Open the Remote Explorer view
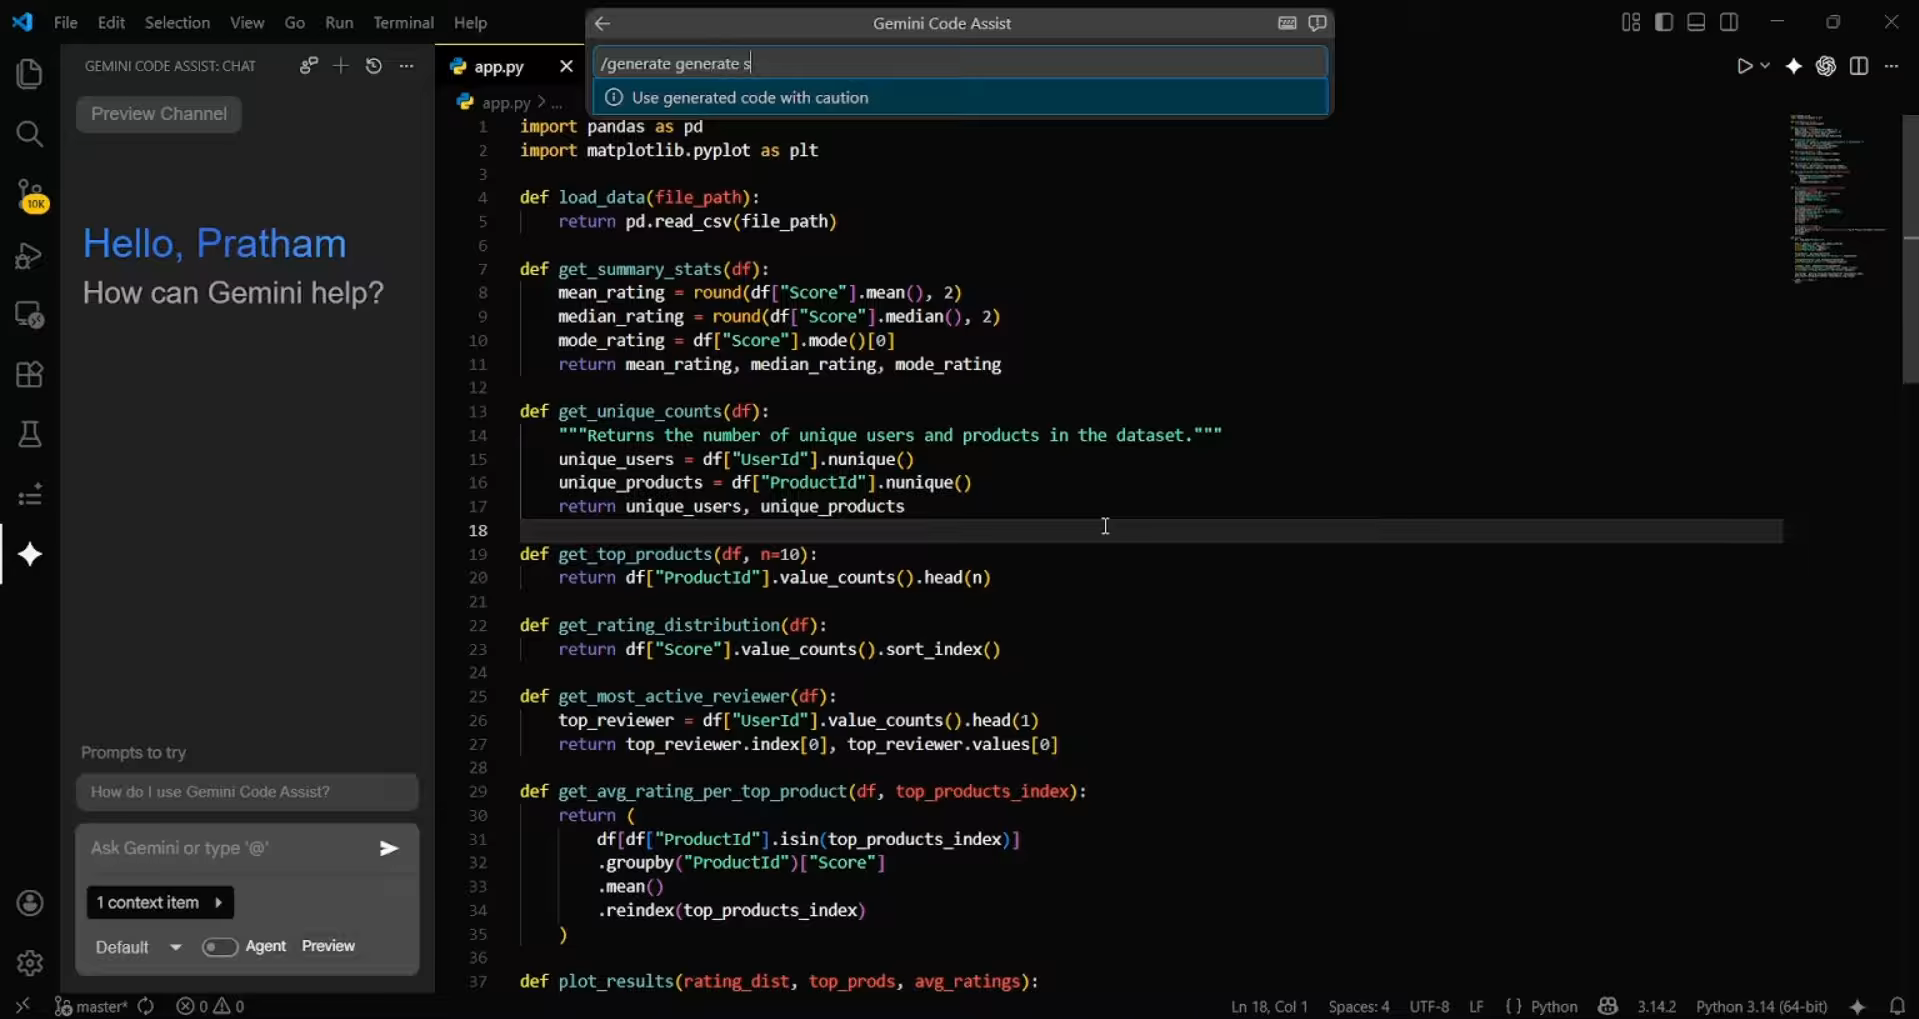 point(29,315)
